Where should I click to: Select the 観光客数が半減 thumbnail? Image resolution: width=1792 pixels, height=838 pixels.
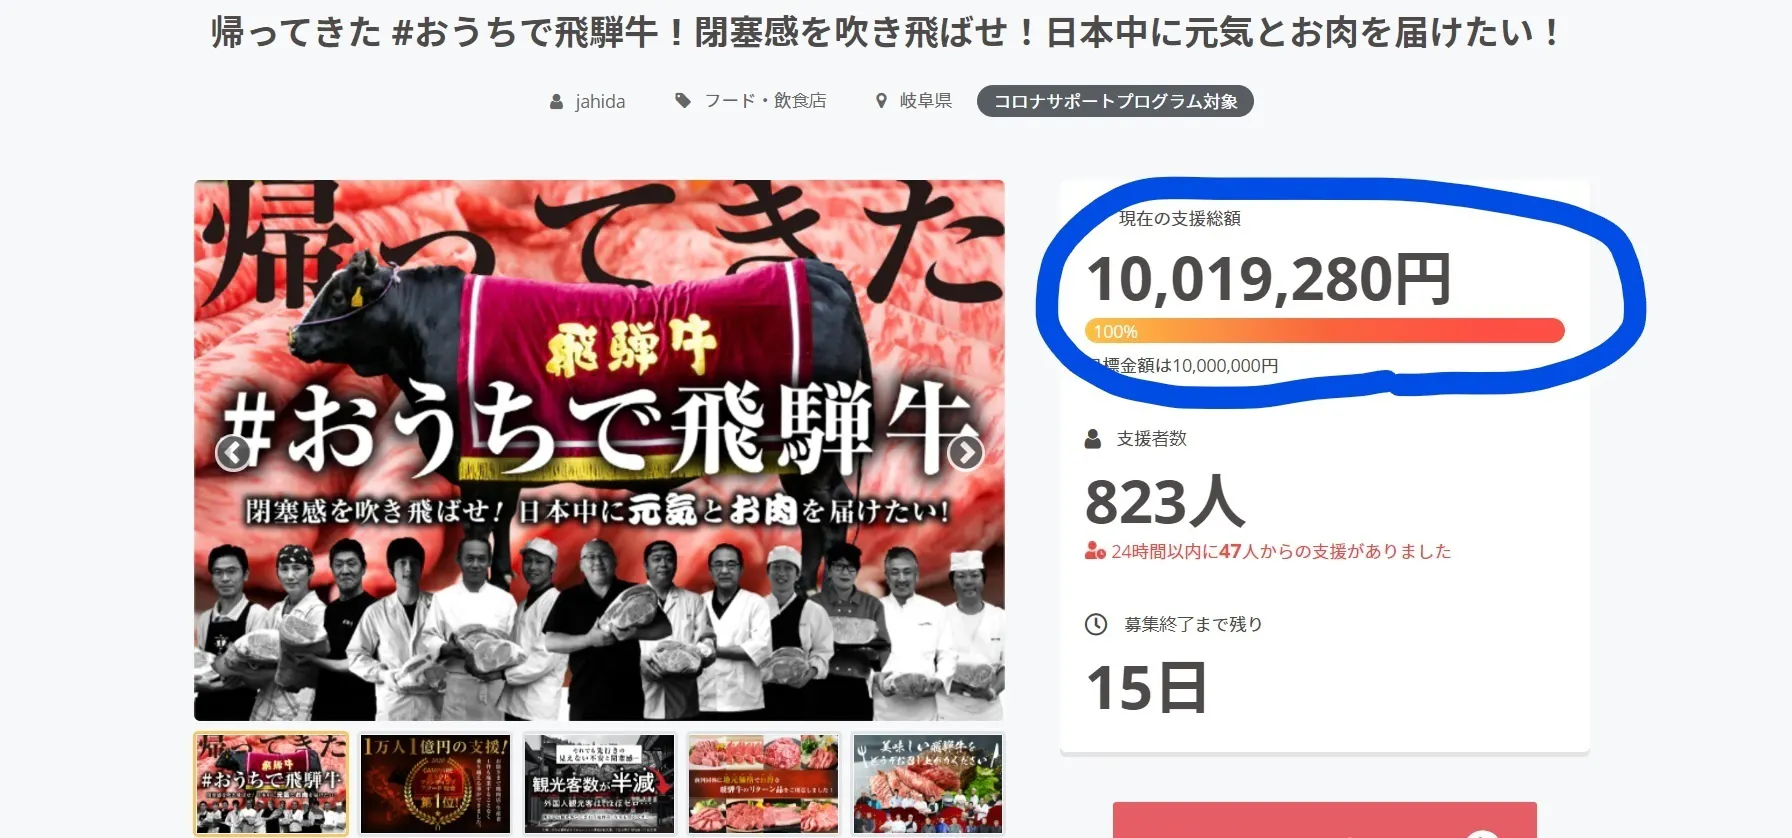(600, 784)
